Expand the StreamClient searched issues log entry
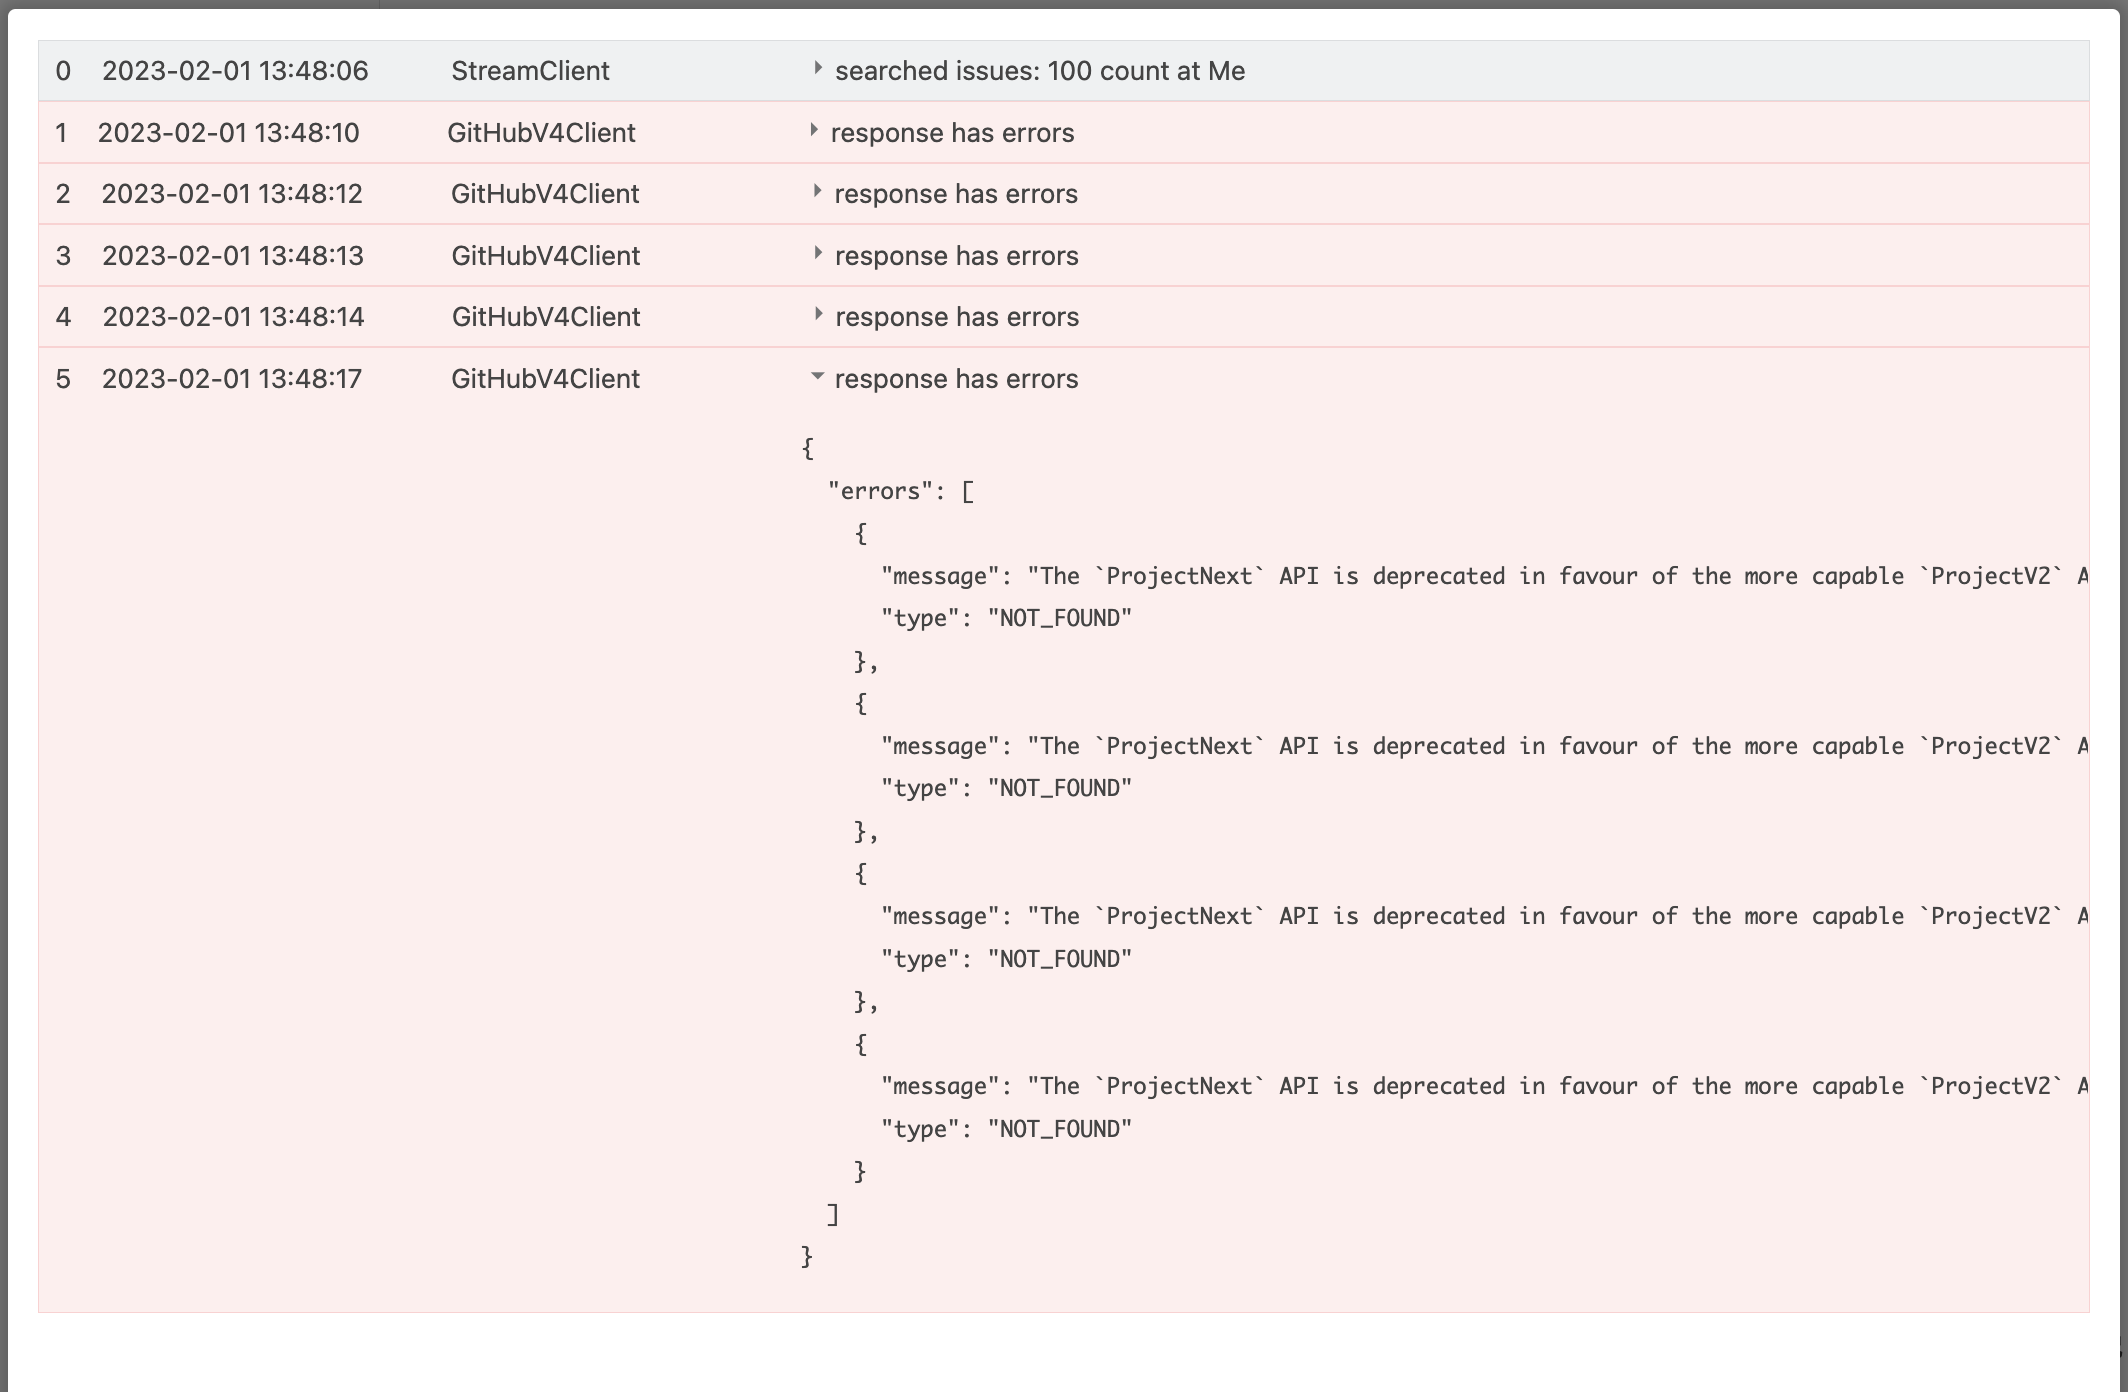The width and height of the screenshot is (2128, 1392). (817, 70)
